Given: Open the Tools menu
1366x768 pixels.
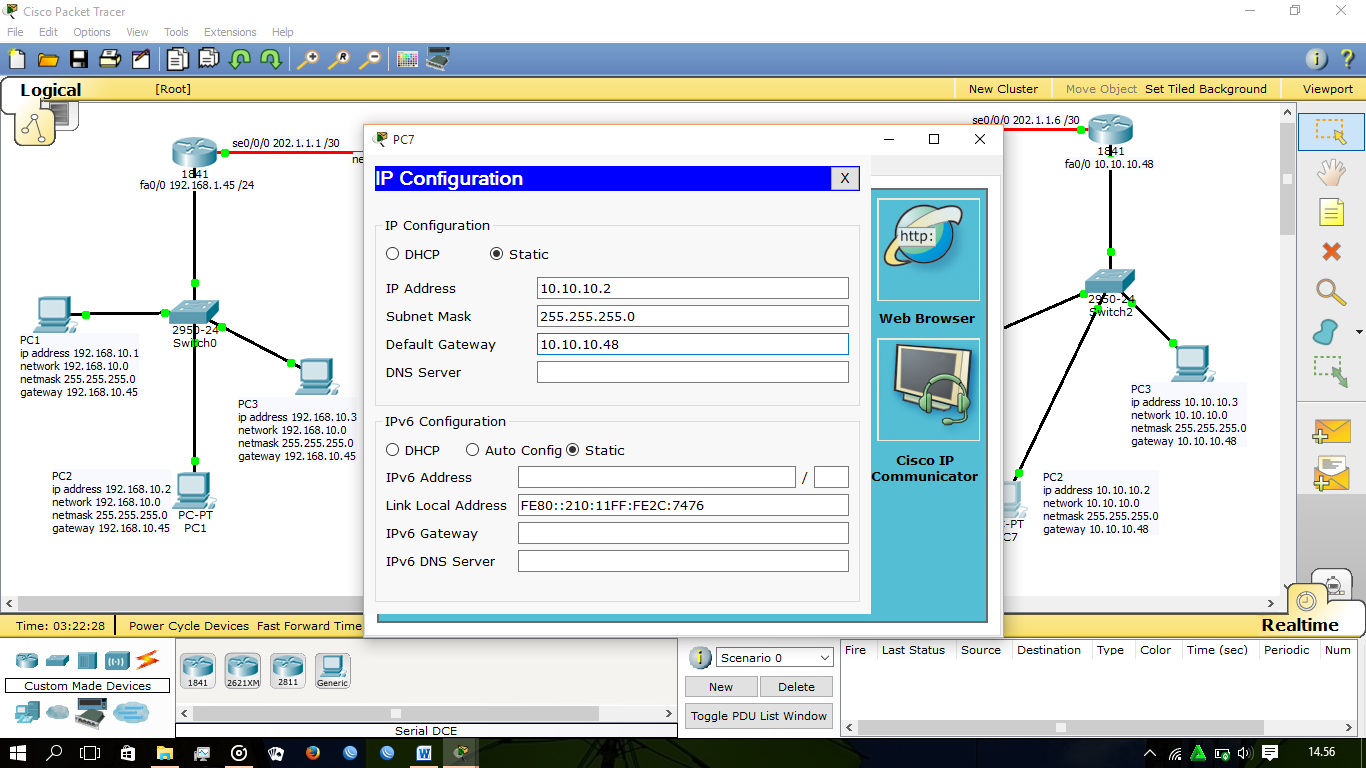Looking at the screenshot, I should [176, 32].
